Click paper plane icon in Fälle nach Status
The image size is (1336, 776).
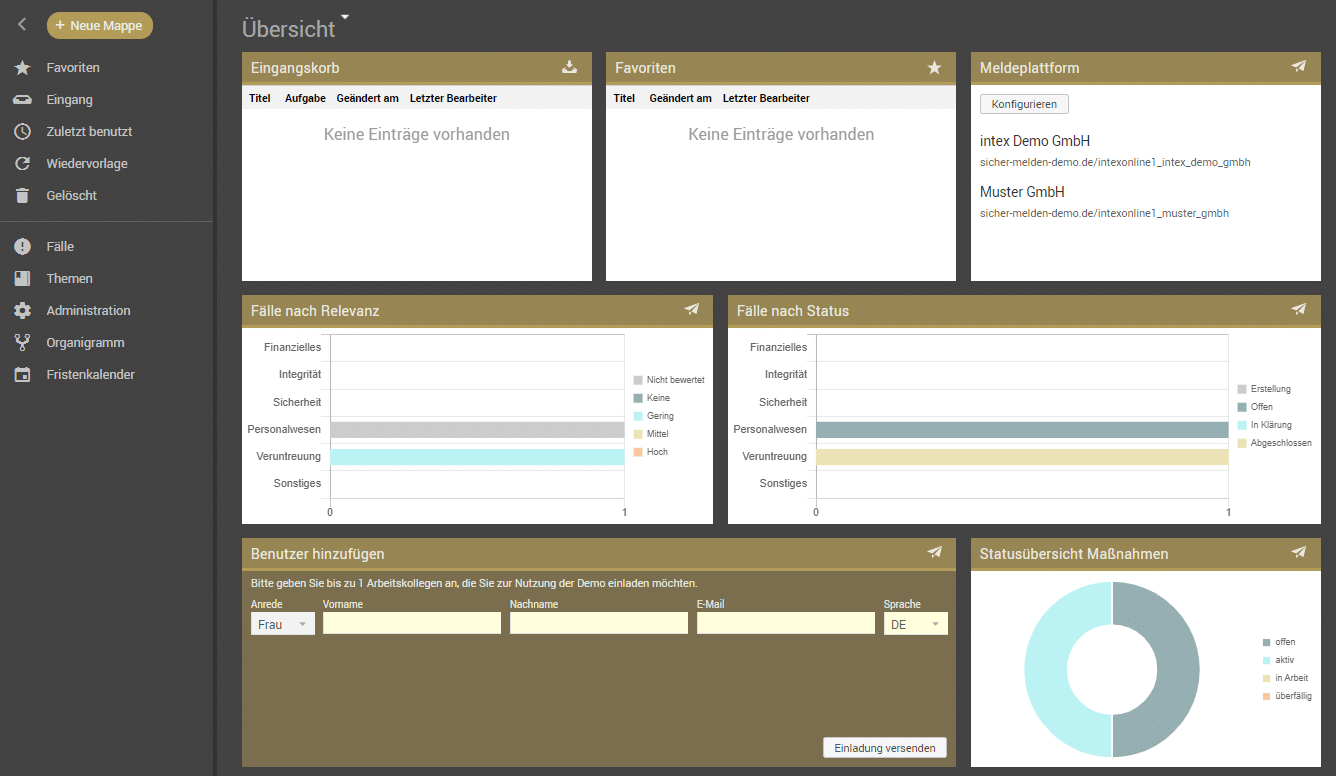(x=1298, y=310)
